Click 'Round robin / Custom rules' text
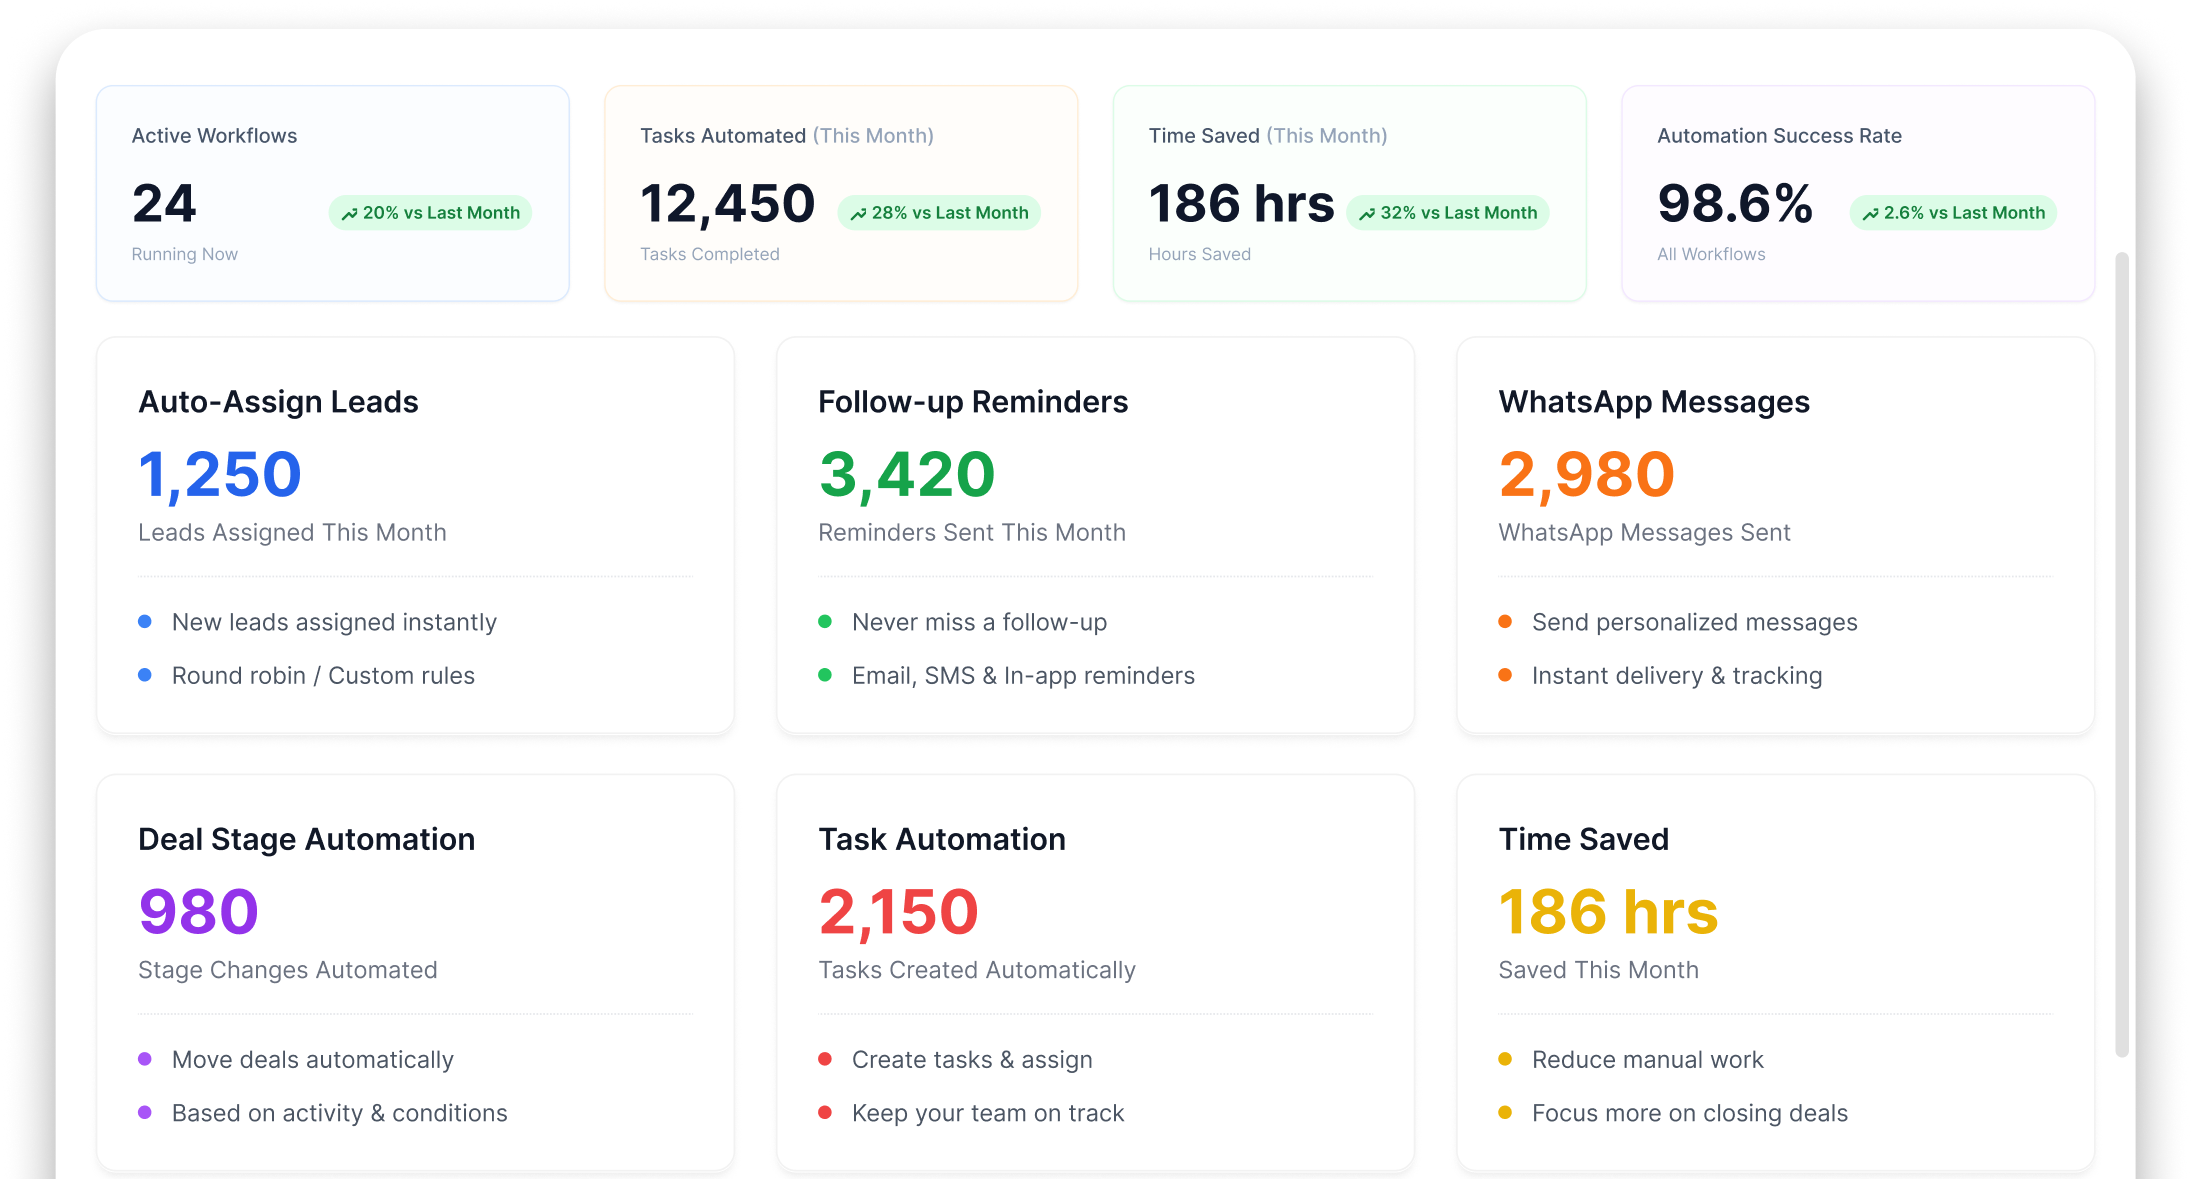The height and width of the screenshot is (1179, 2192). click(x=323, y=676)
